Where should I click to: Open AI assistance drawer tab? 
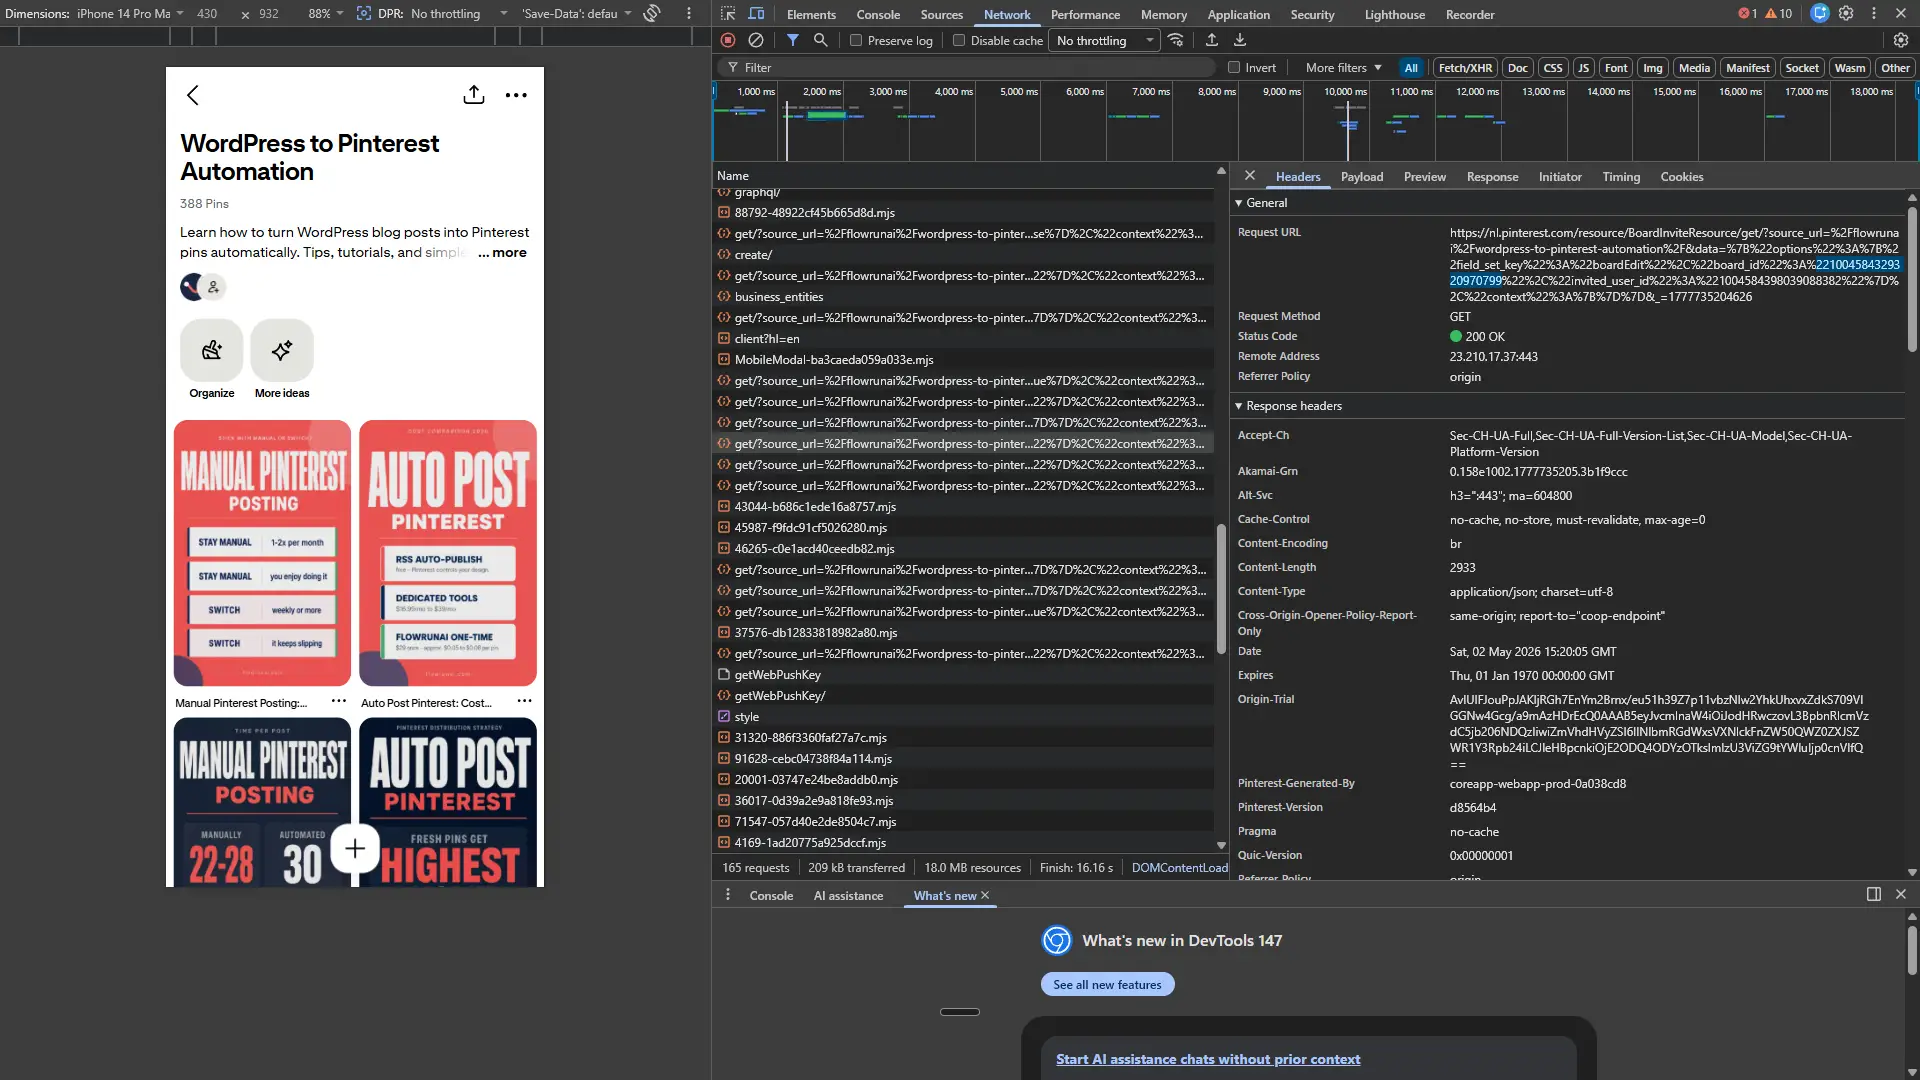coord(848,896)
